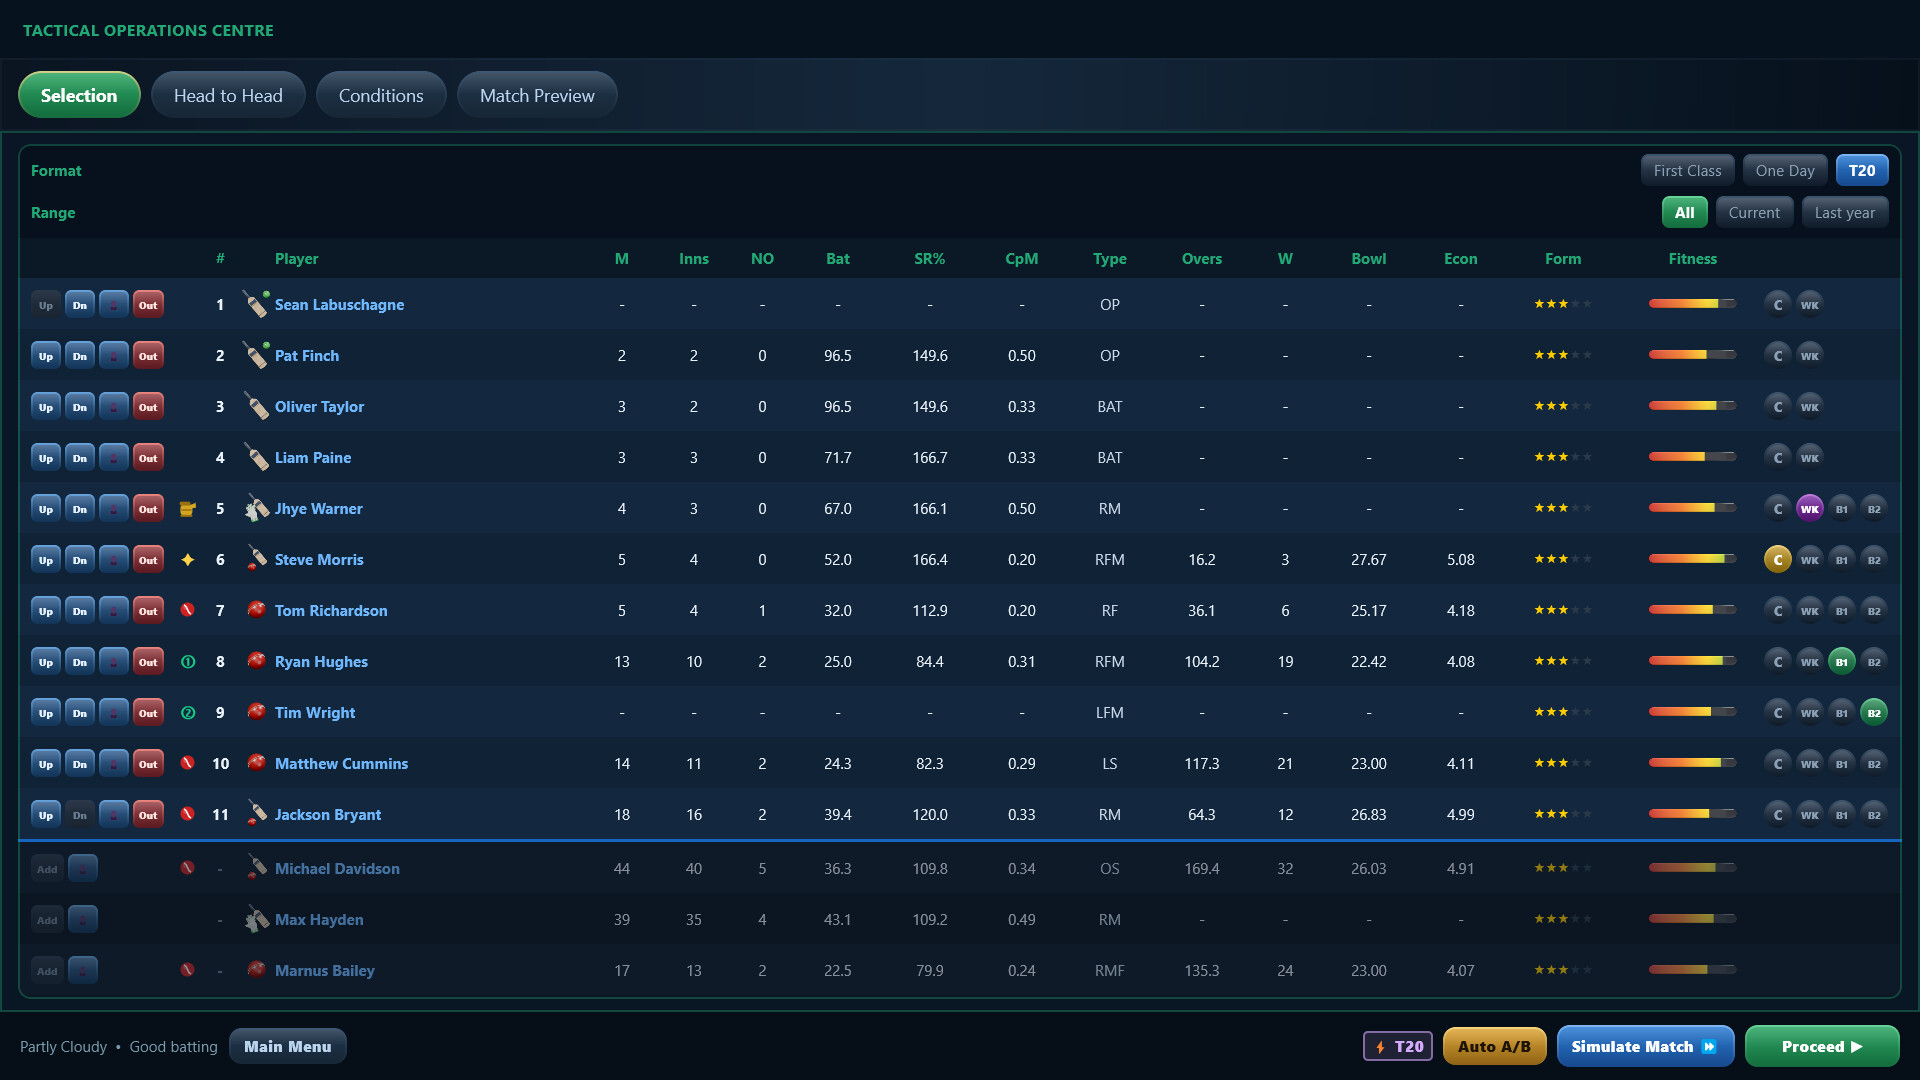
Task: Click the captain star marker beside Steve Morris
Action: pos(187,560)
